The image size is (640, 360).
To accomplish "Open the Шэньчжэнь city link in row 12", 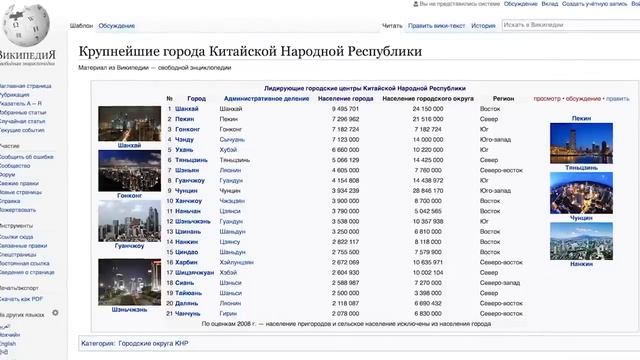I will pyautogui.click(x=193, y=221).
